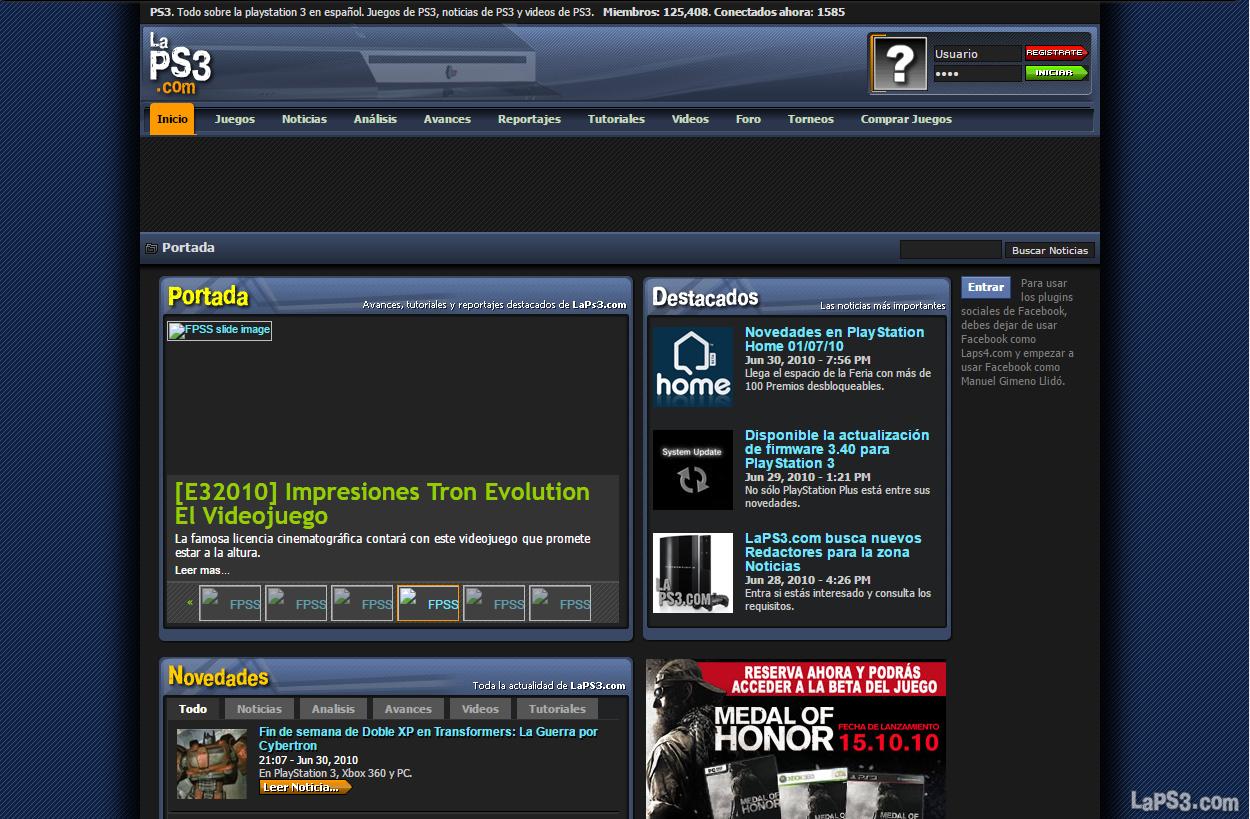Click the Usuario username field
Screen dimensions: 1250x819
coord(976,54)
